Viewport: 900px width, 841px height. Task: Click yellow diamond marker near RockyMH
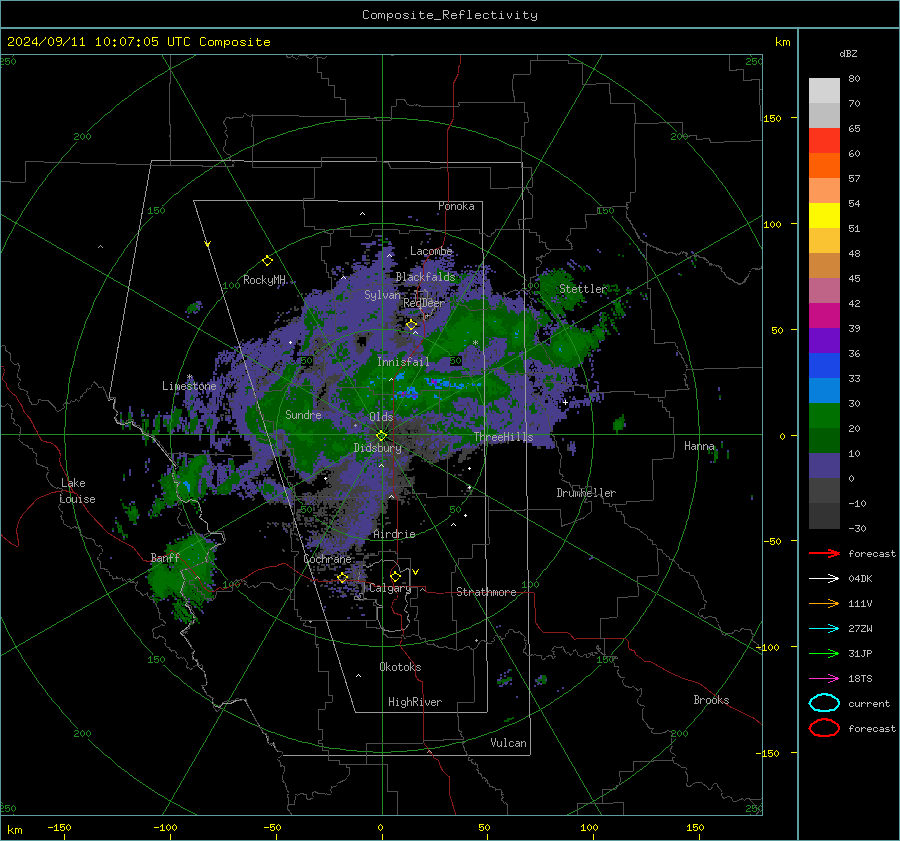[x=267, y=261]
